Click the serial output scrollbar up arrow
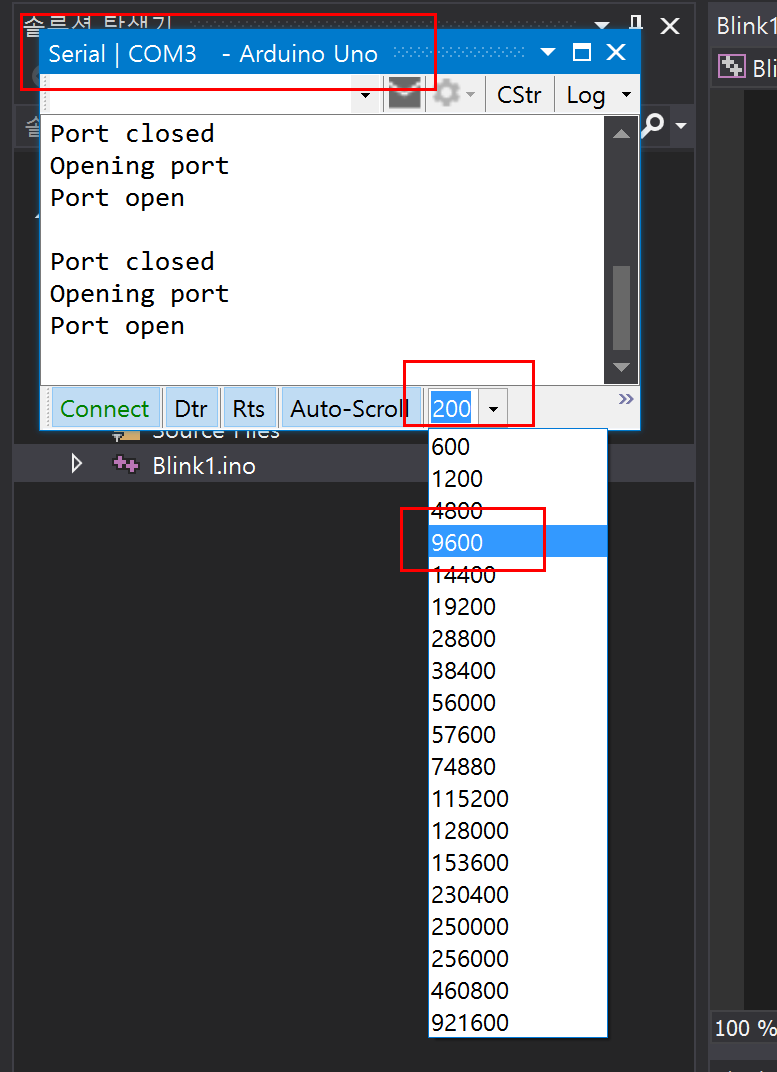 click(621, 133)
